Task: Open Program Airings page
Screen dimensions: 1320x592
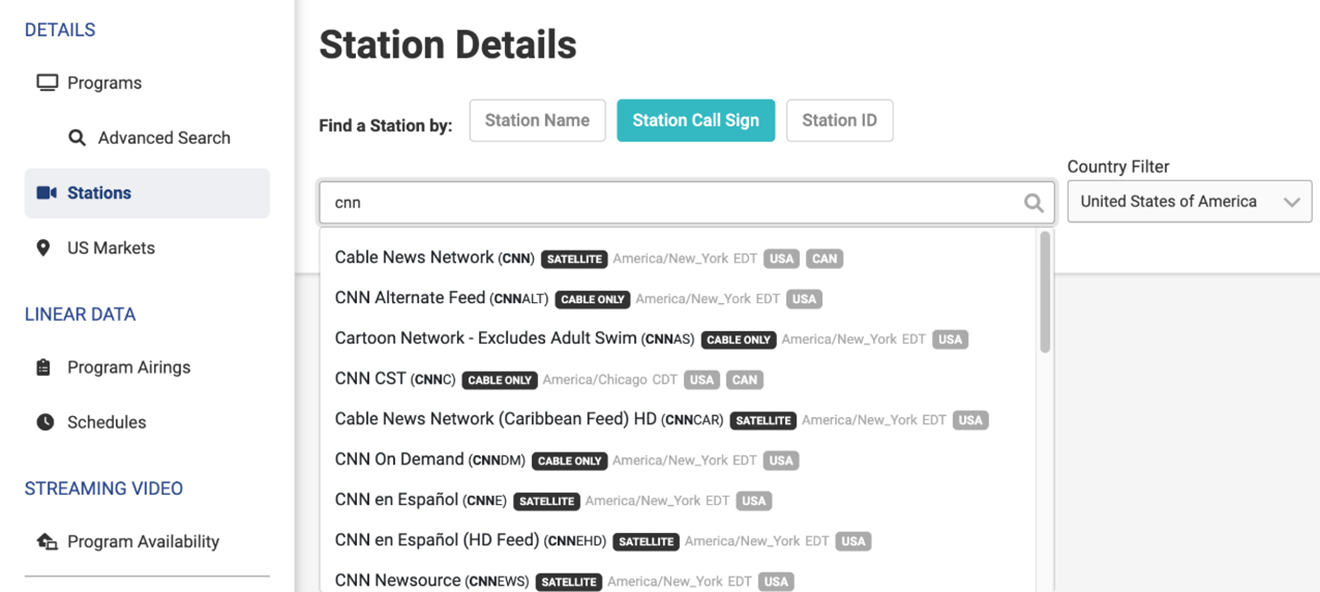Action: [128, 367]
